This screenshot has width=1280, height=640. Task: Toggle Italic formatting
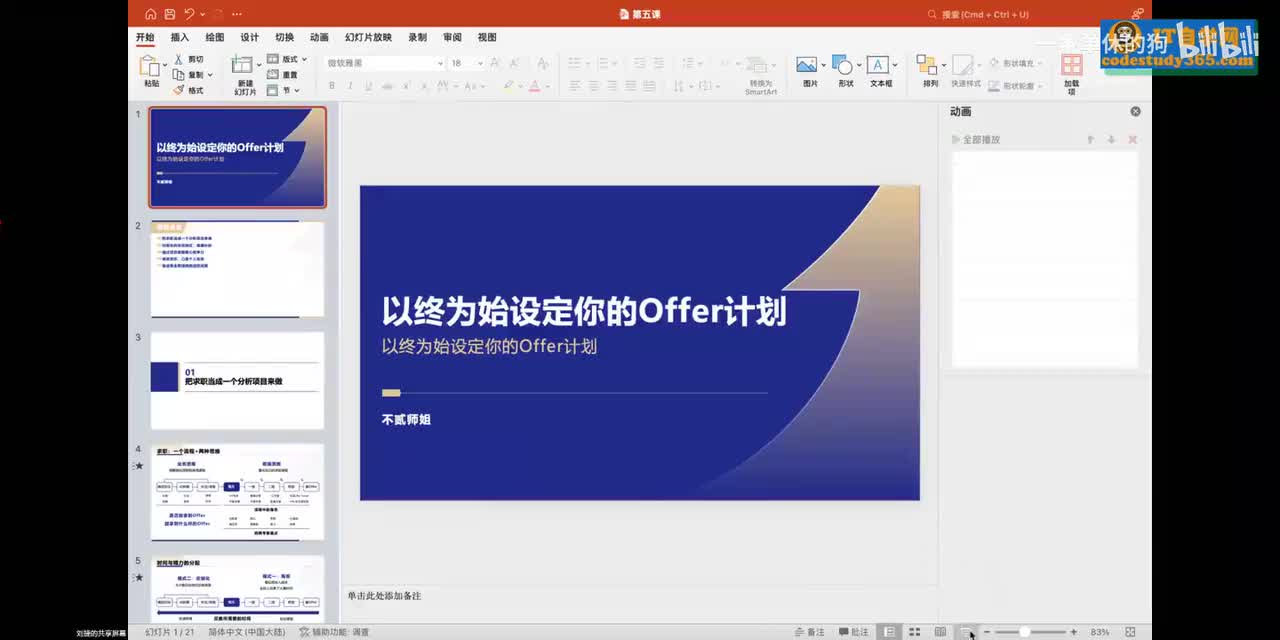click(x=349, y=86)
